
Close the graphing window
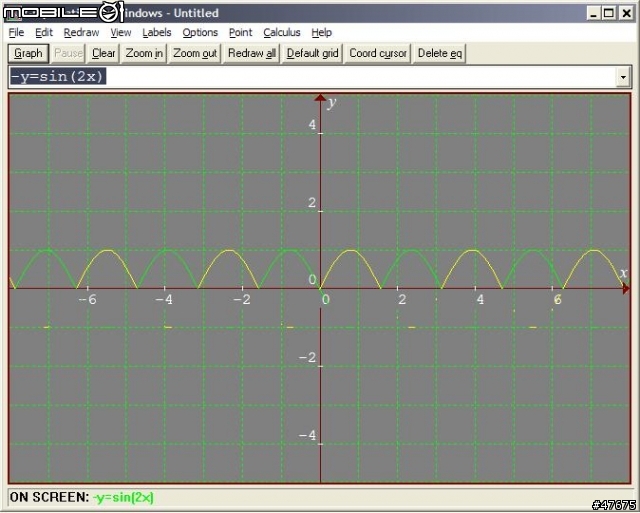pyautogui.click(x=626, y=13)
